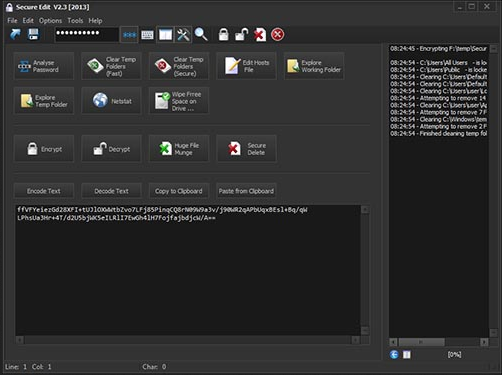Toggle the wrench and hammer tools panel button
Screen dimensions: 502x375
point(183,34)
